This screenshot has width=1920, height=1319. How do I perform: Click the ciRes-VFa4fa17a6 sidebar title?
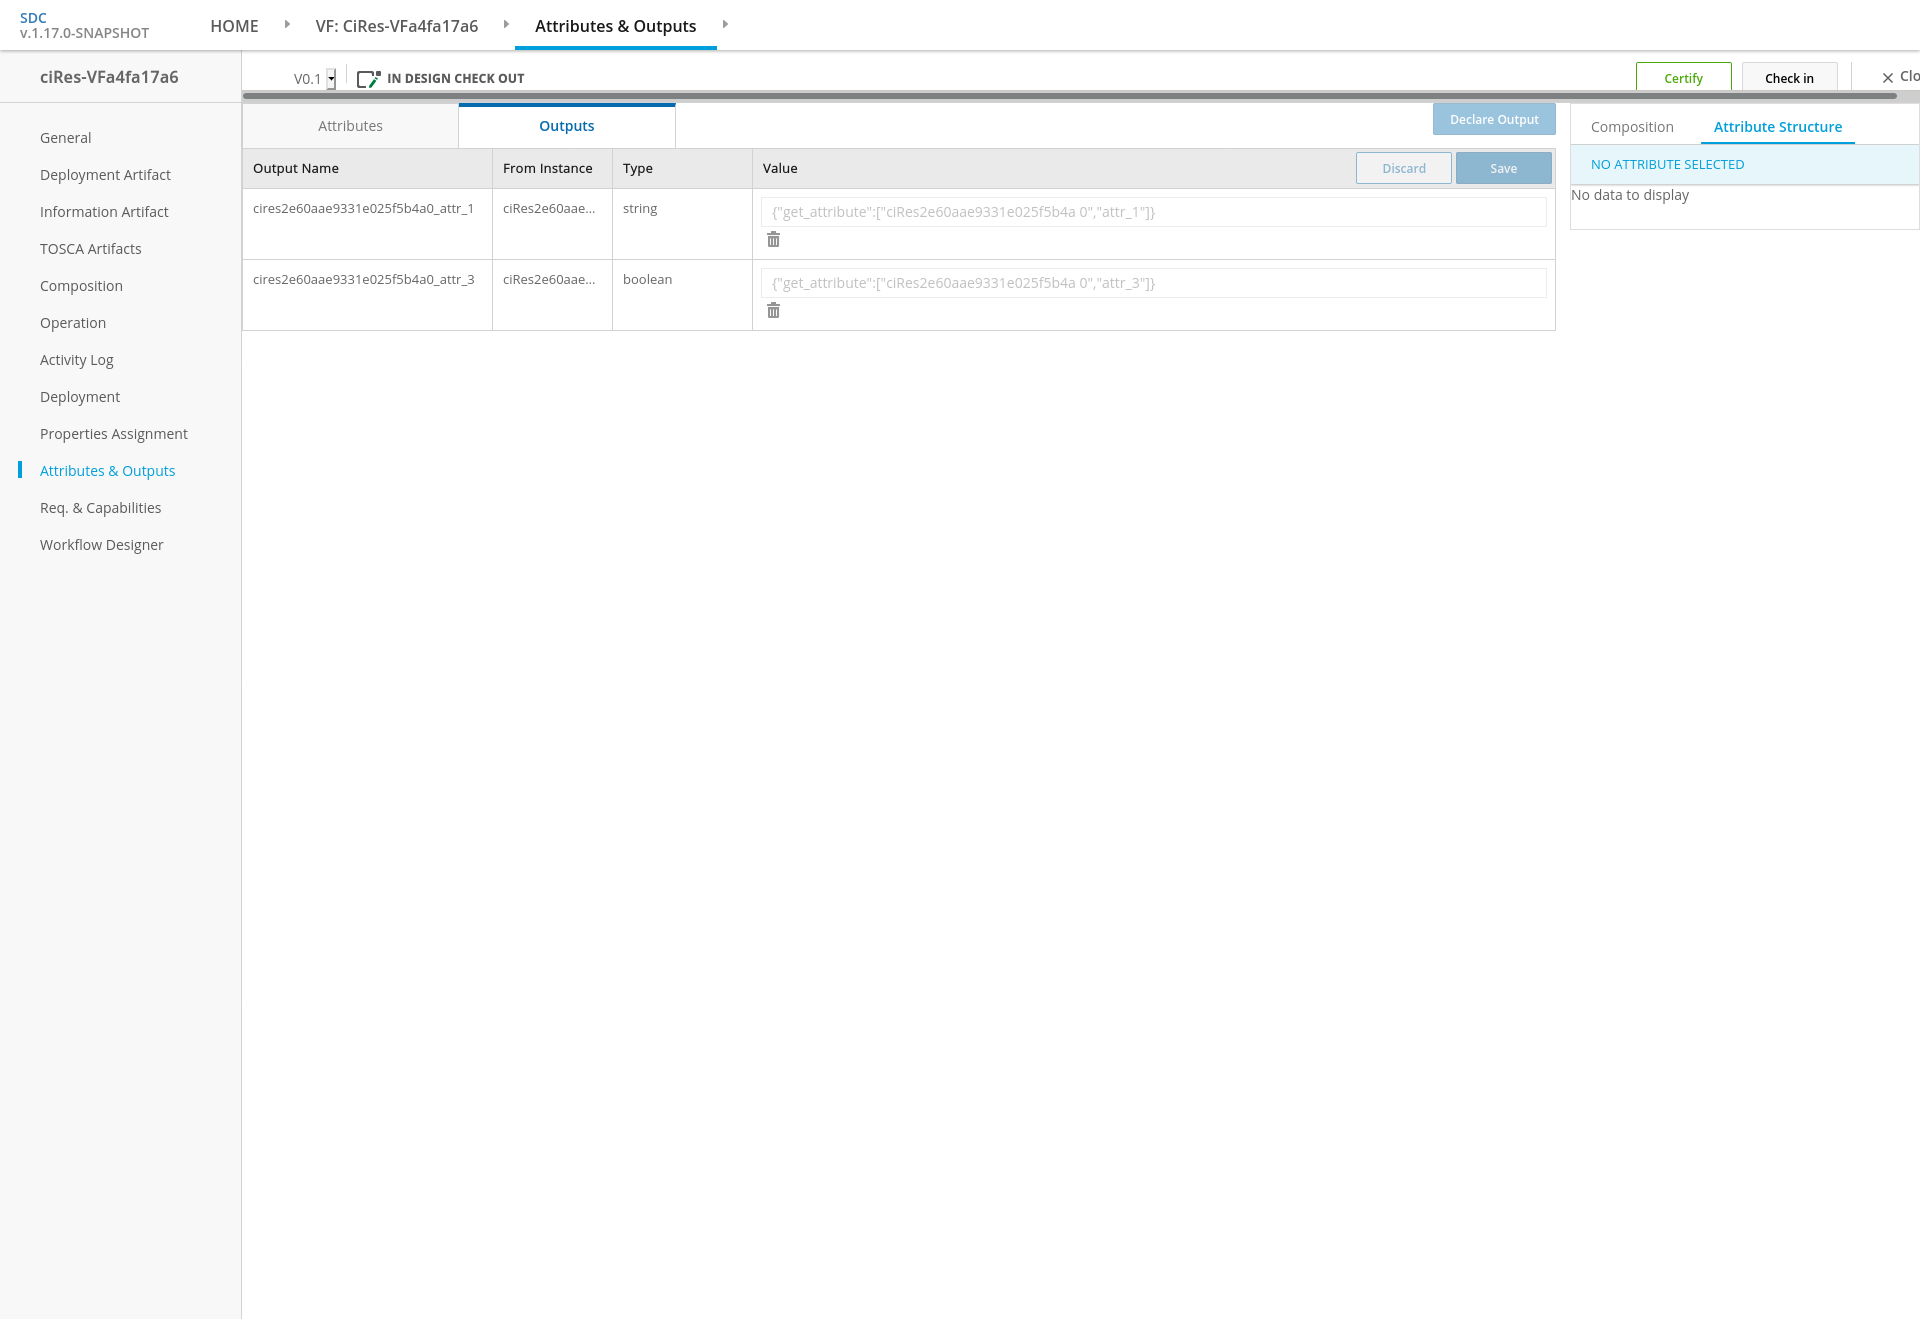coord(109,77)
